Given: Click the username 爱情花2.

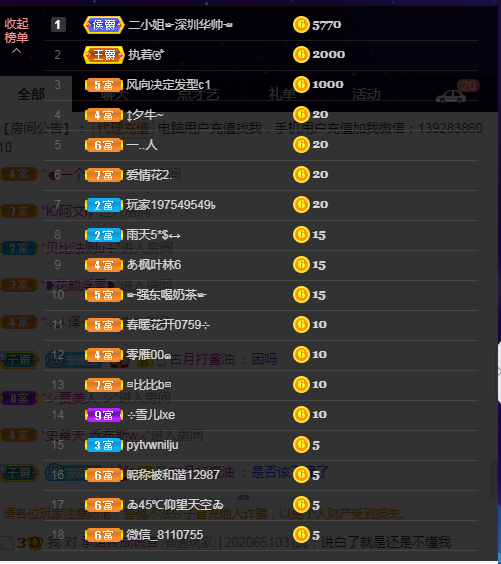Looking at the screenshot, I should pyautogui.click(x=148, y=175).
